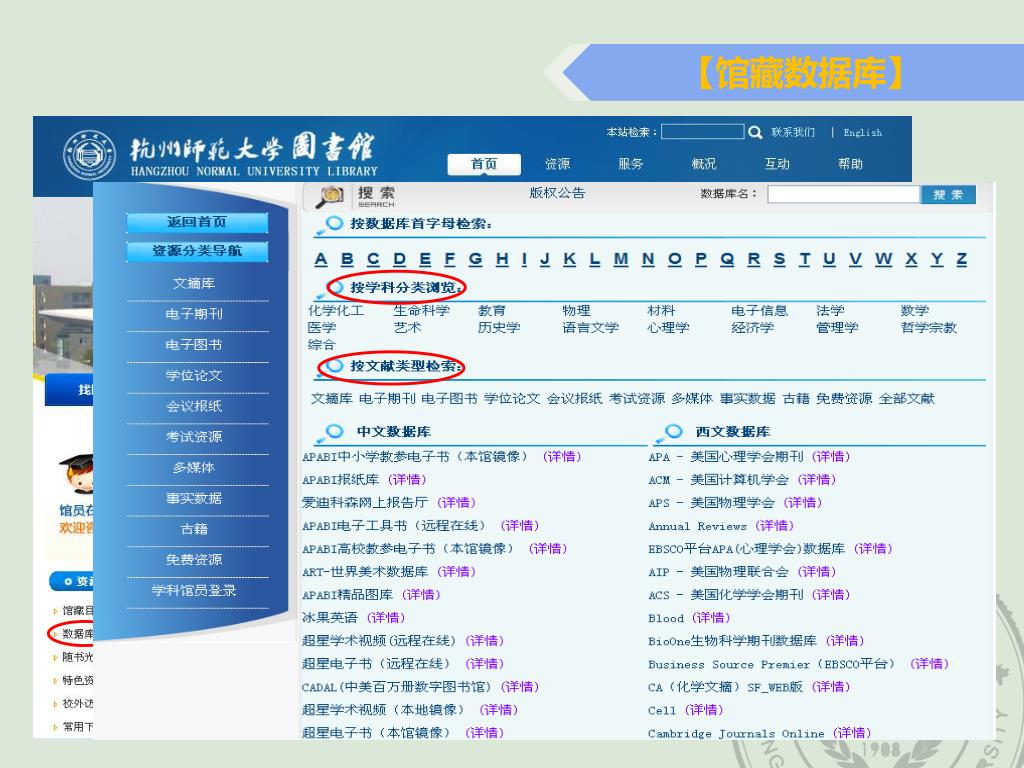Browse the 哲学宗教 subject category
1024x768 pixels.
pyautogui.click(x=929, y=328)
